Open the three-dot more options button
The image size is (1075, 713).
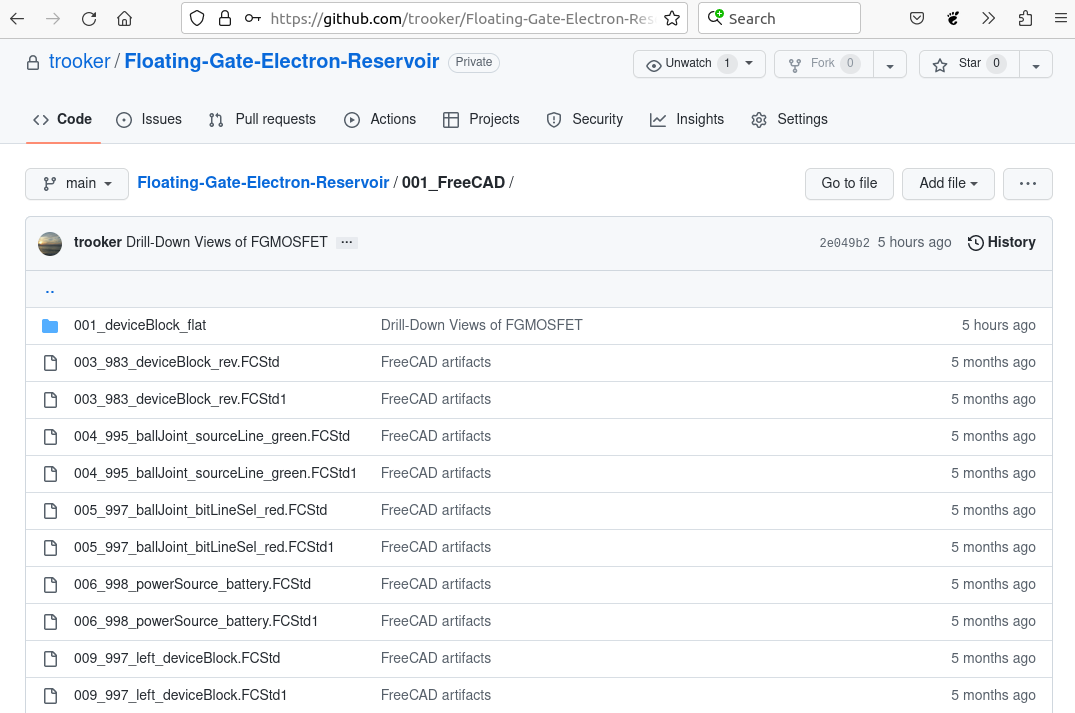click(1028, 184)
